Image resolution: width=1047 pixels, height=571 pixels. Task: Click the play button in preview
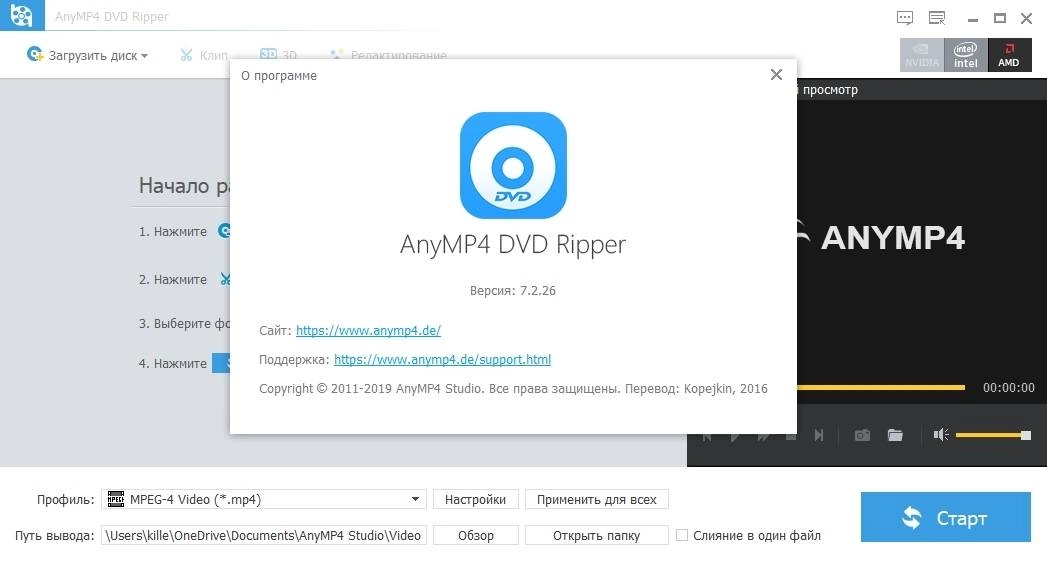(735, 436)
